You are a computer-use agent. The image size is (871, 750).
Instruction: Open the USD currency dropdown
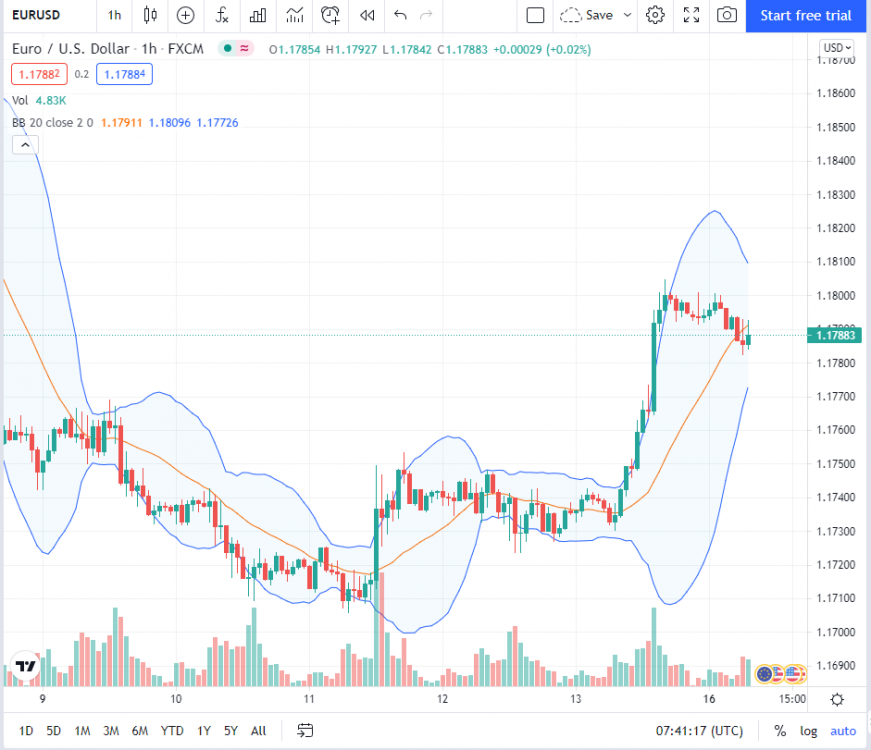tap(836, 47)
